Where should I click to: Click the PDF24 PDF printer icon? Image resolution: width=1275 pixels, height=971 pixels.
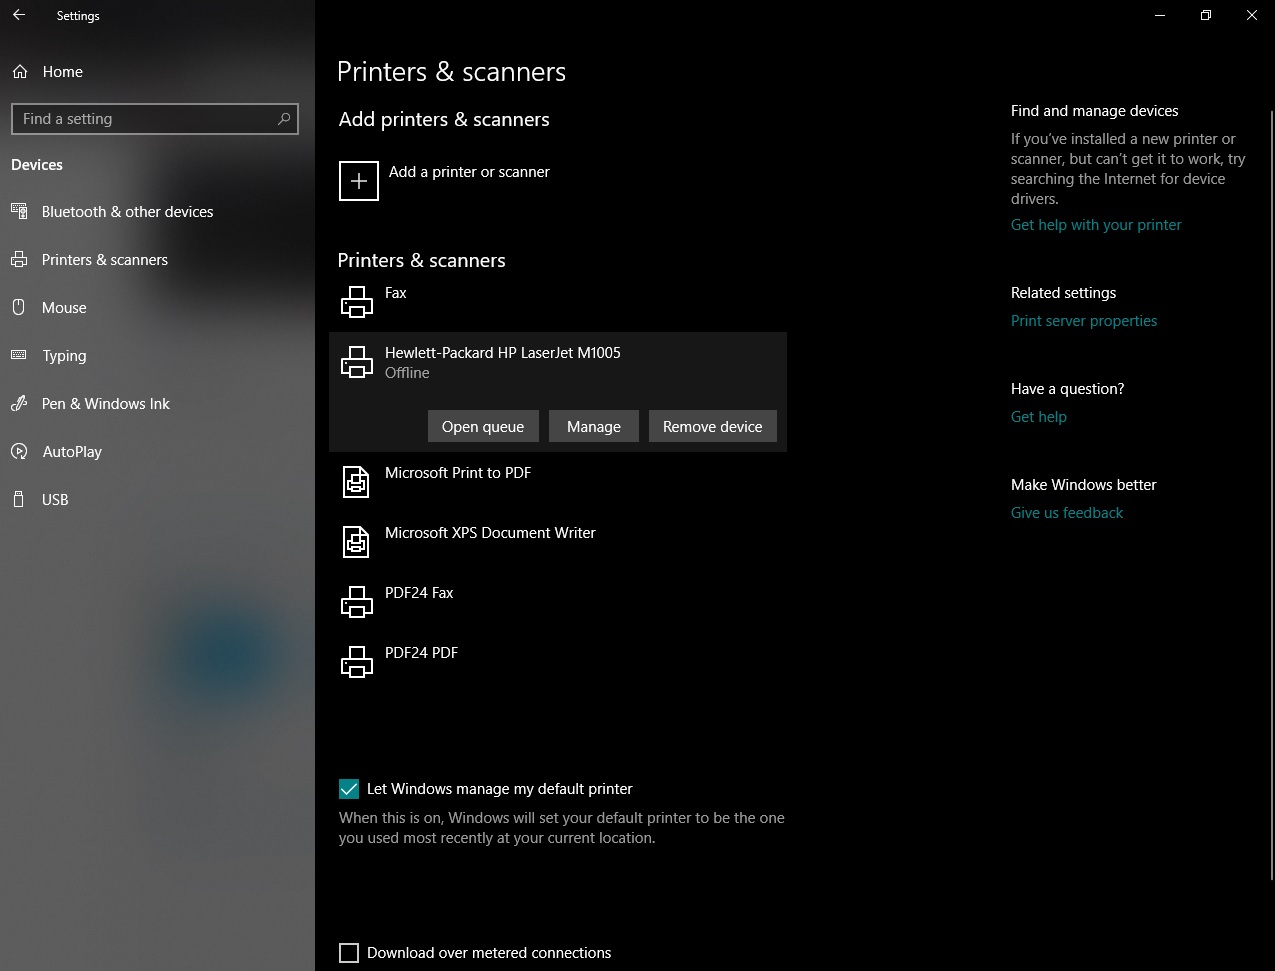357,661
